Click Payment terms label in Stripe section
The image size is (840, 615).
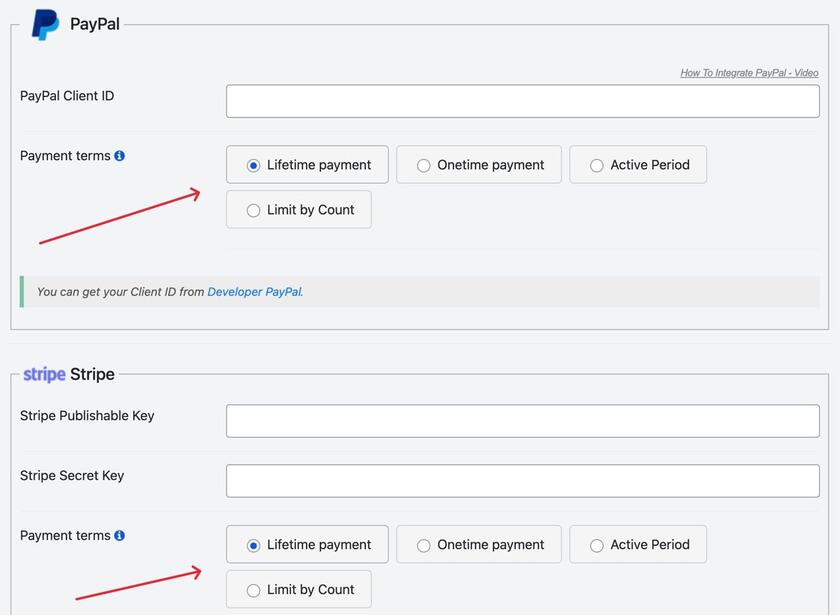click(x=65, y=536)
